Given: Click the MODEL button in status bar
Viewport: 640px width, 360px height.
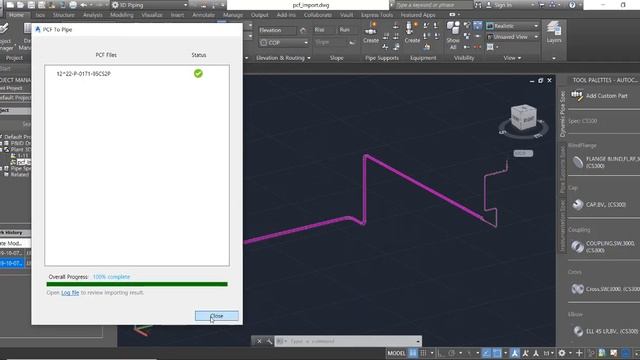Looking at the screenshot, I should (x=396, y=353).
